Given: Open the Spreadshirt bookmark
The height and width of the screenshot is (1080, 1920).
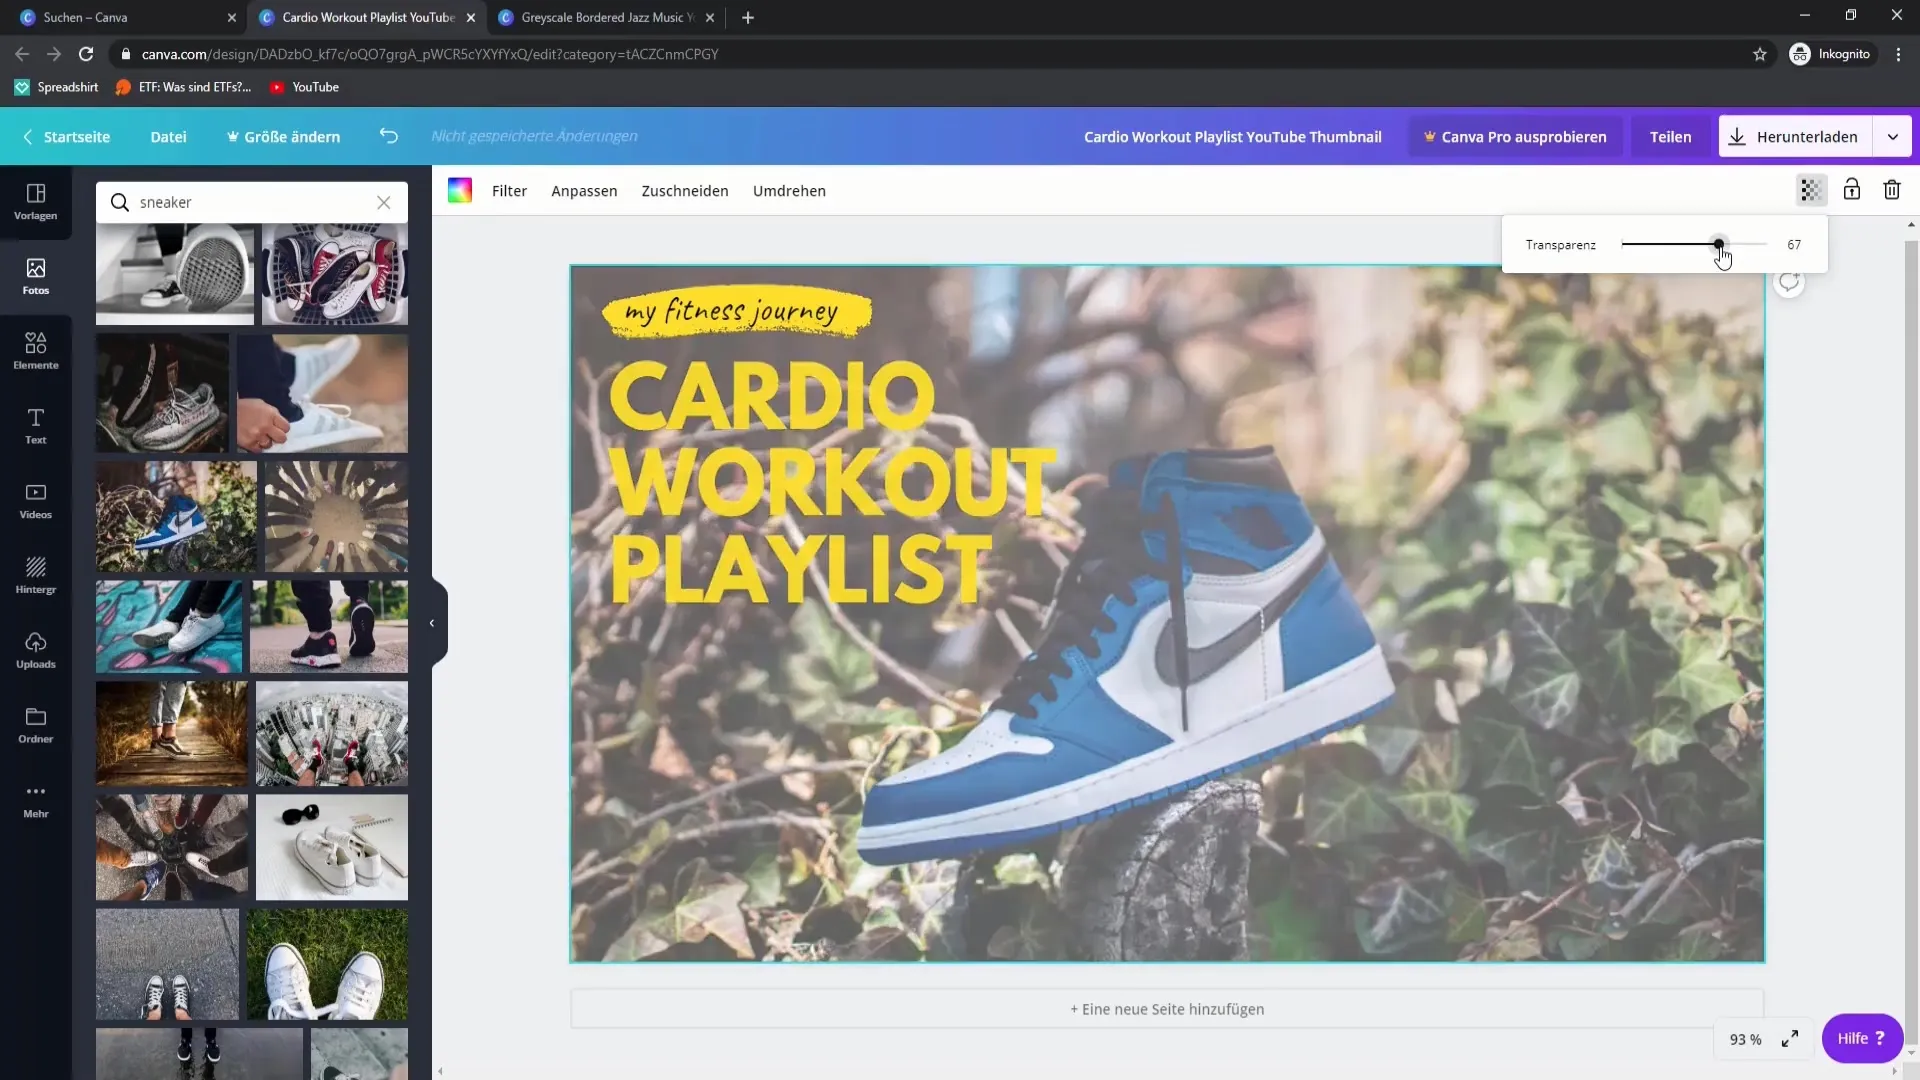Looking at the screenshot, I should [57, 87].
